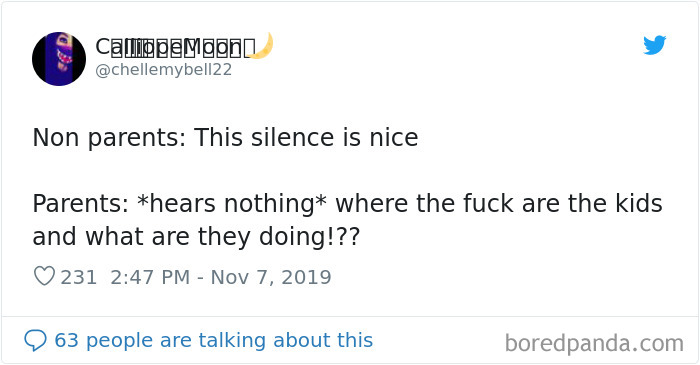
Task: Like the tweet with the heart icon
Action: (x=44, y=276)
